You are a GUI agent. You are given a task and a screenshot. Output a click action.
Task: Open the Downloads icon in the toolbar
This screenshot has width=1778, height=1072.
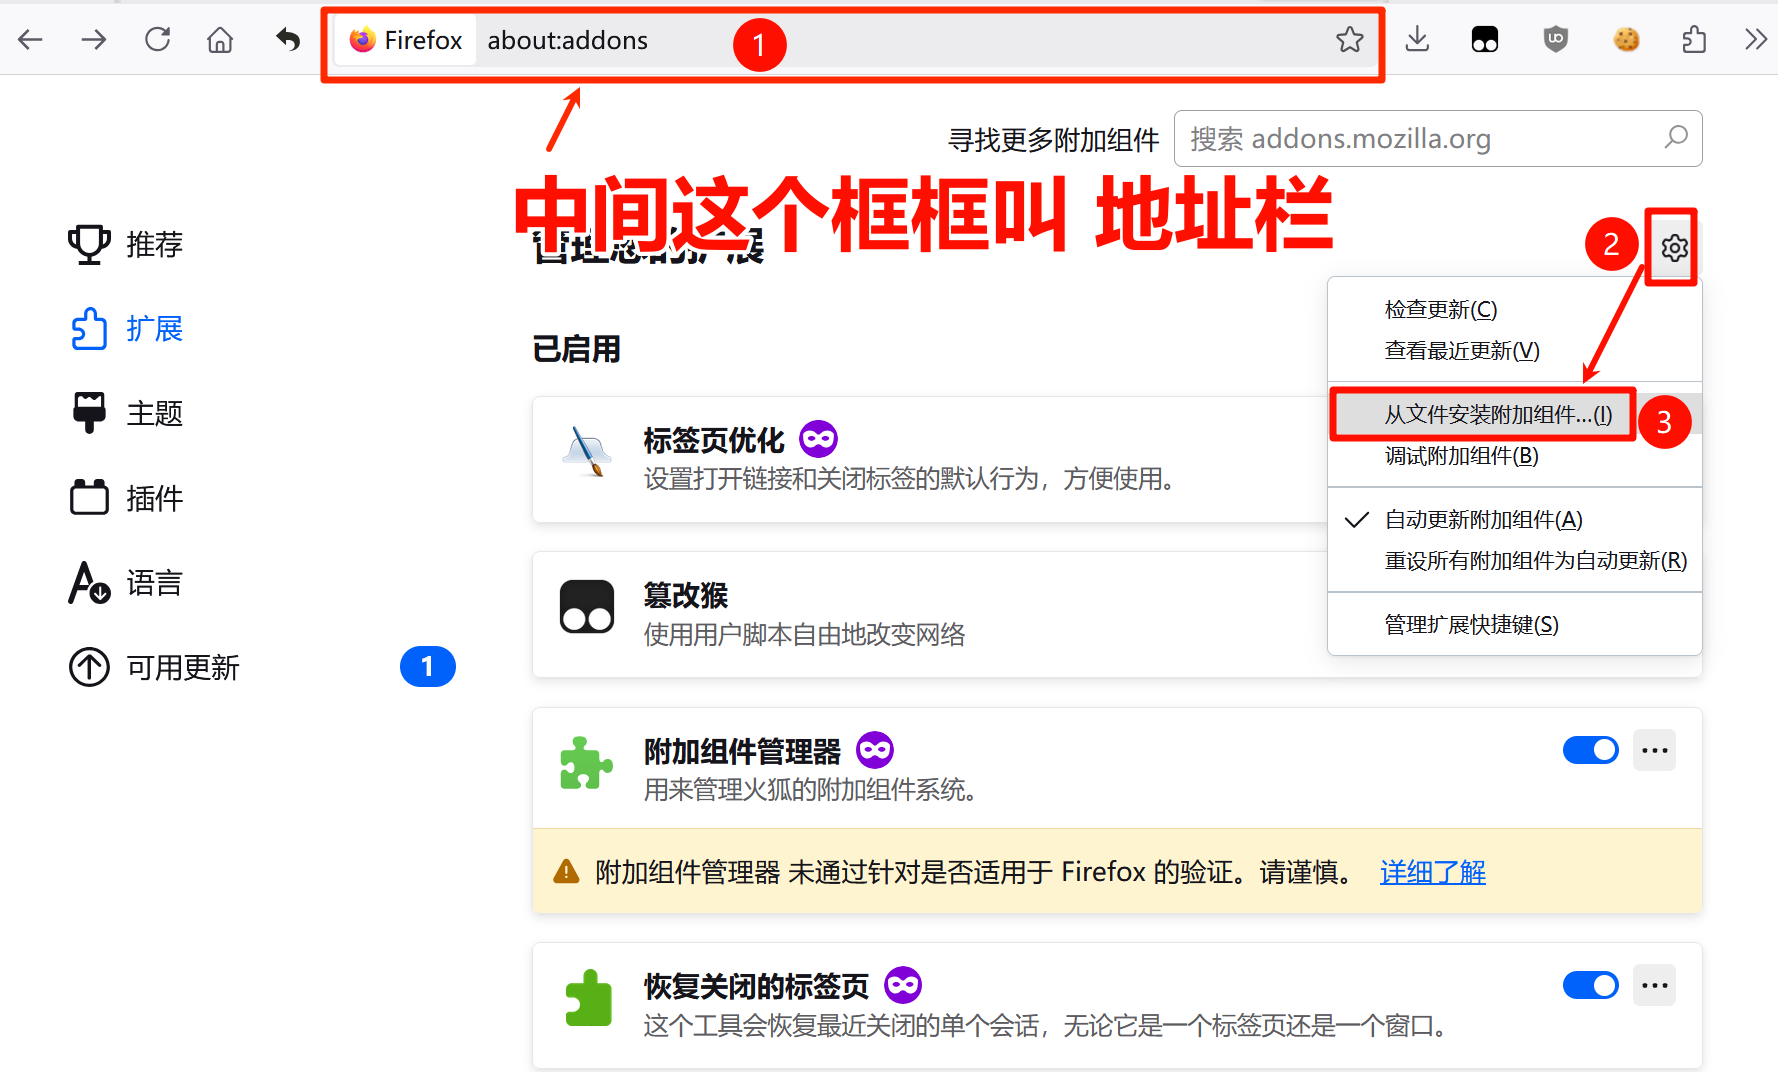coord(1416,38)
